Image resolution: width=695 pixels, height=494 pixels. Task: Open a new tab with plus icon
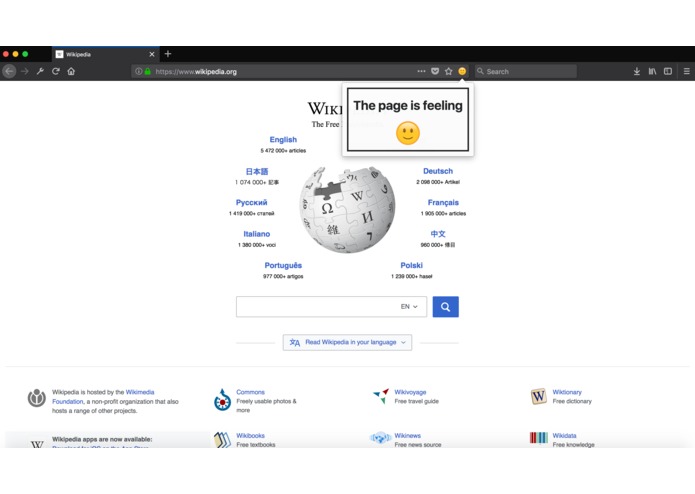168,54
